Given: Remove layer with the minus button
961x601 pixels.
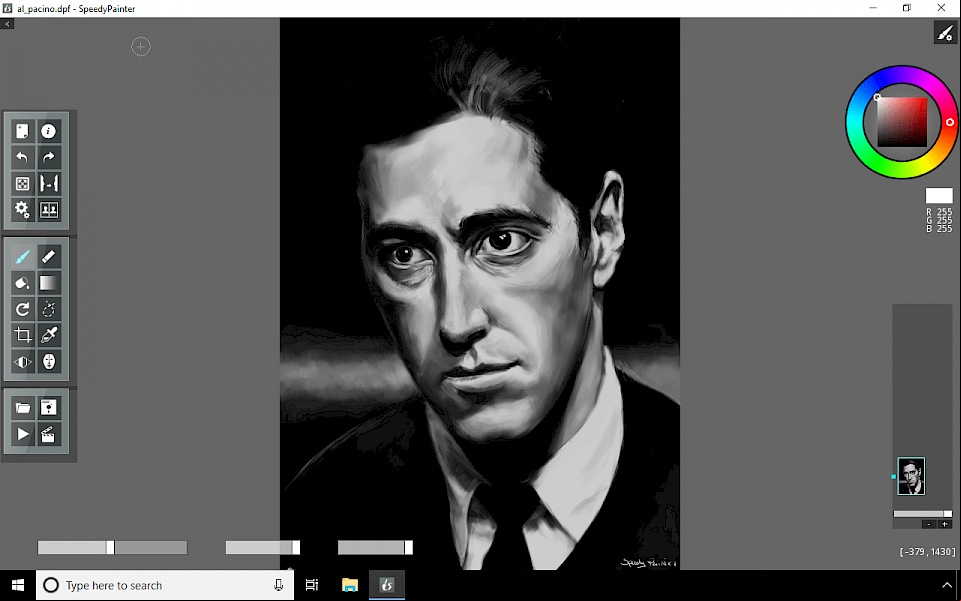Looking at the screenshot, I should pyautogui.click(x=929, y=524).
